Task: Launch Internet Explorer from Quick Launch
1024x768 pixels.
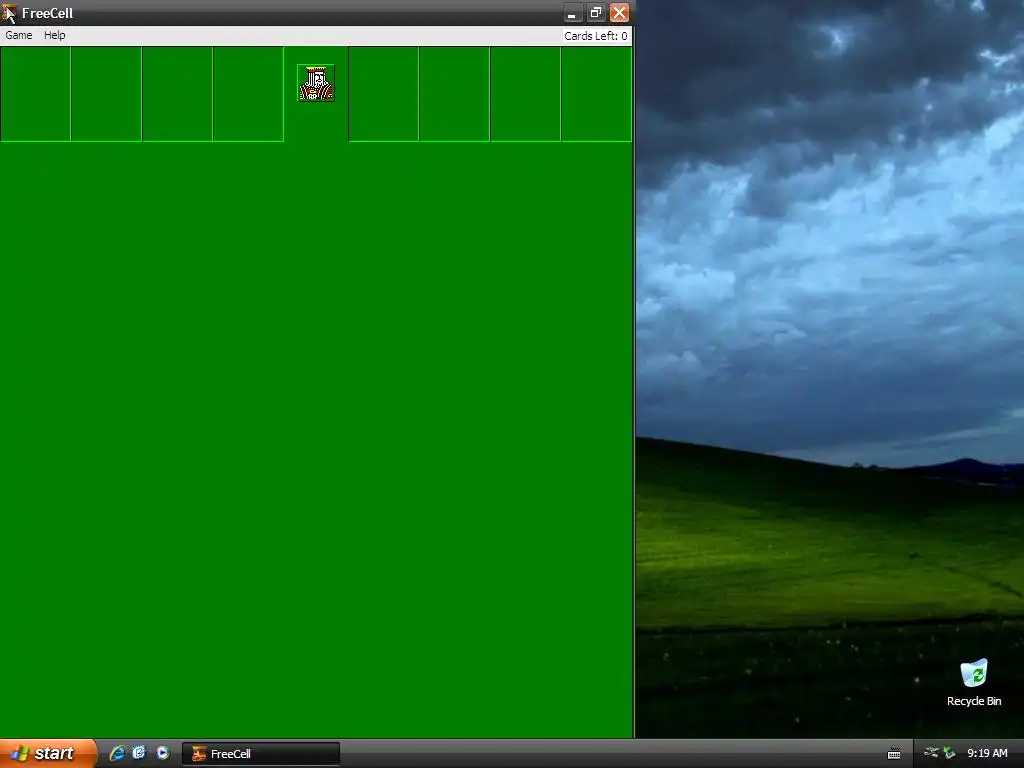Action: 117,753
